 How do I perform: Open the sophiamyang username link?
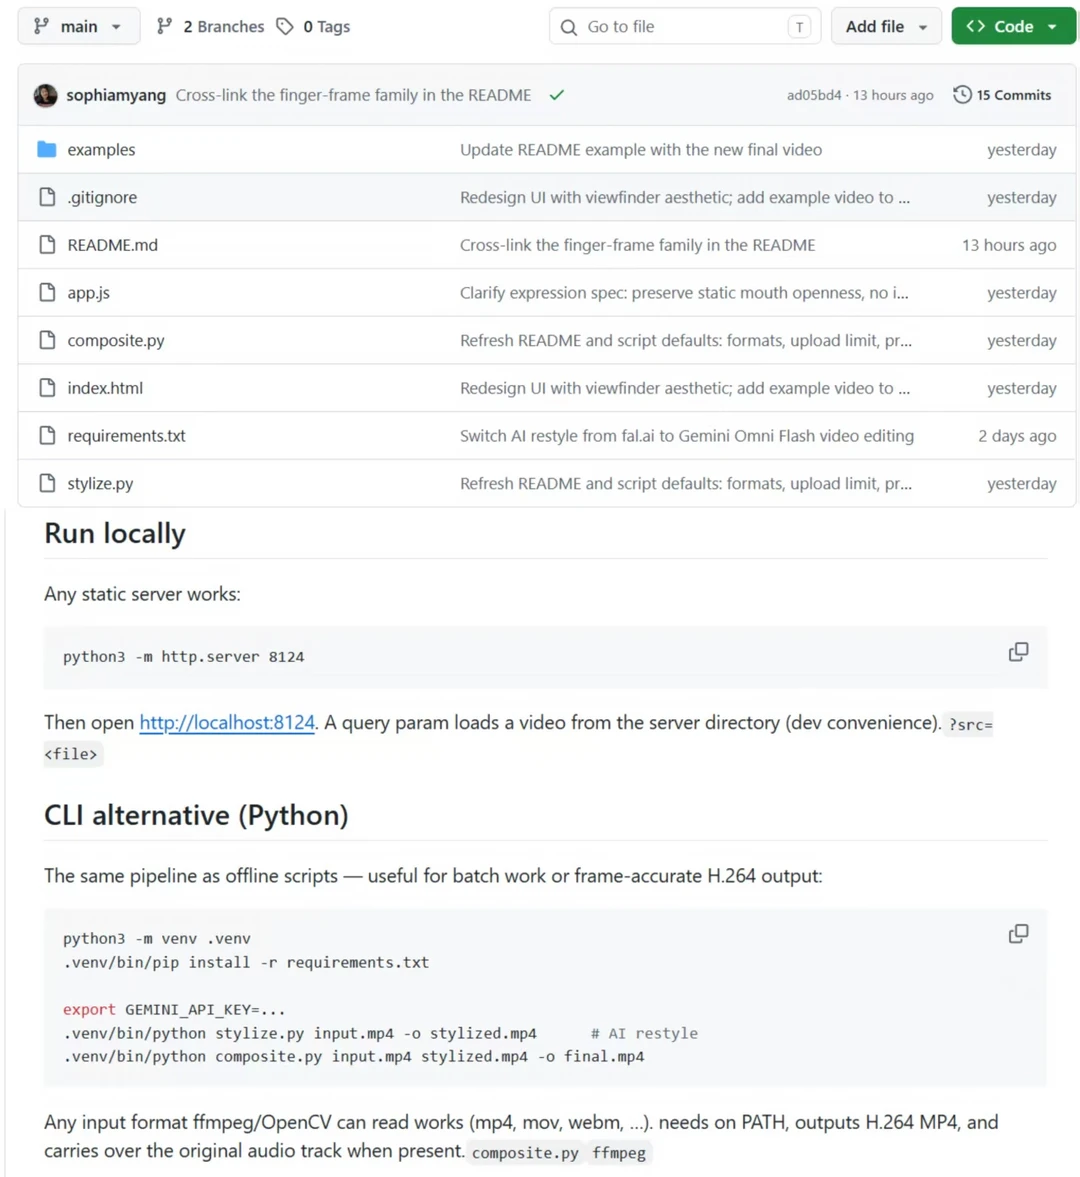tap(116, 95)
